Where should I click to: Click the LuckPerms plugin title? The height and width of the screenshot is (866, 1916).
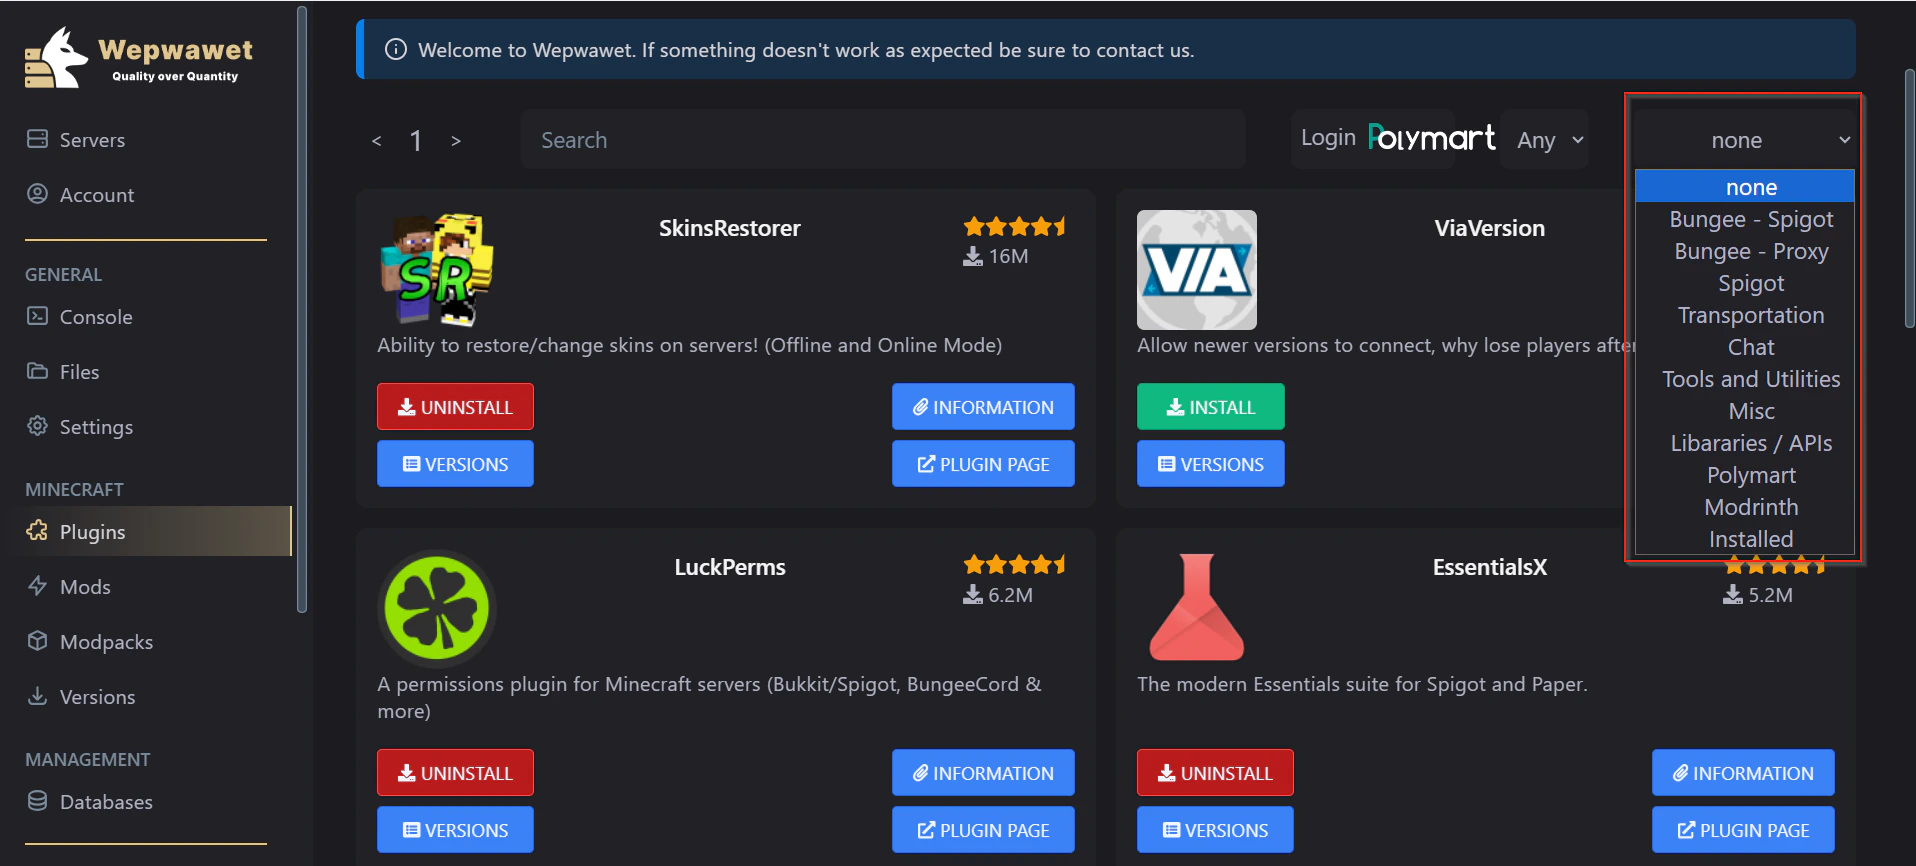click(730, 567)
